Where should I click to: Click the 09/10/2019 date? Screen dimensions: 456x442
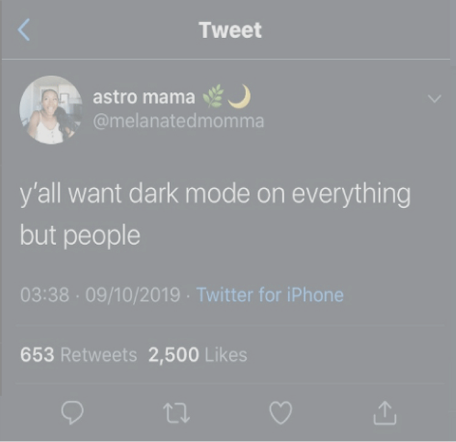click(133, 295)
